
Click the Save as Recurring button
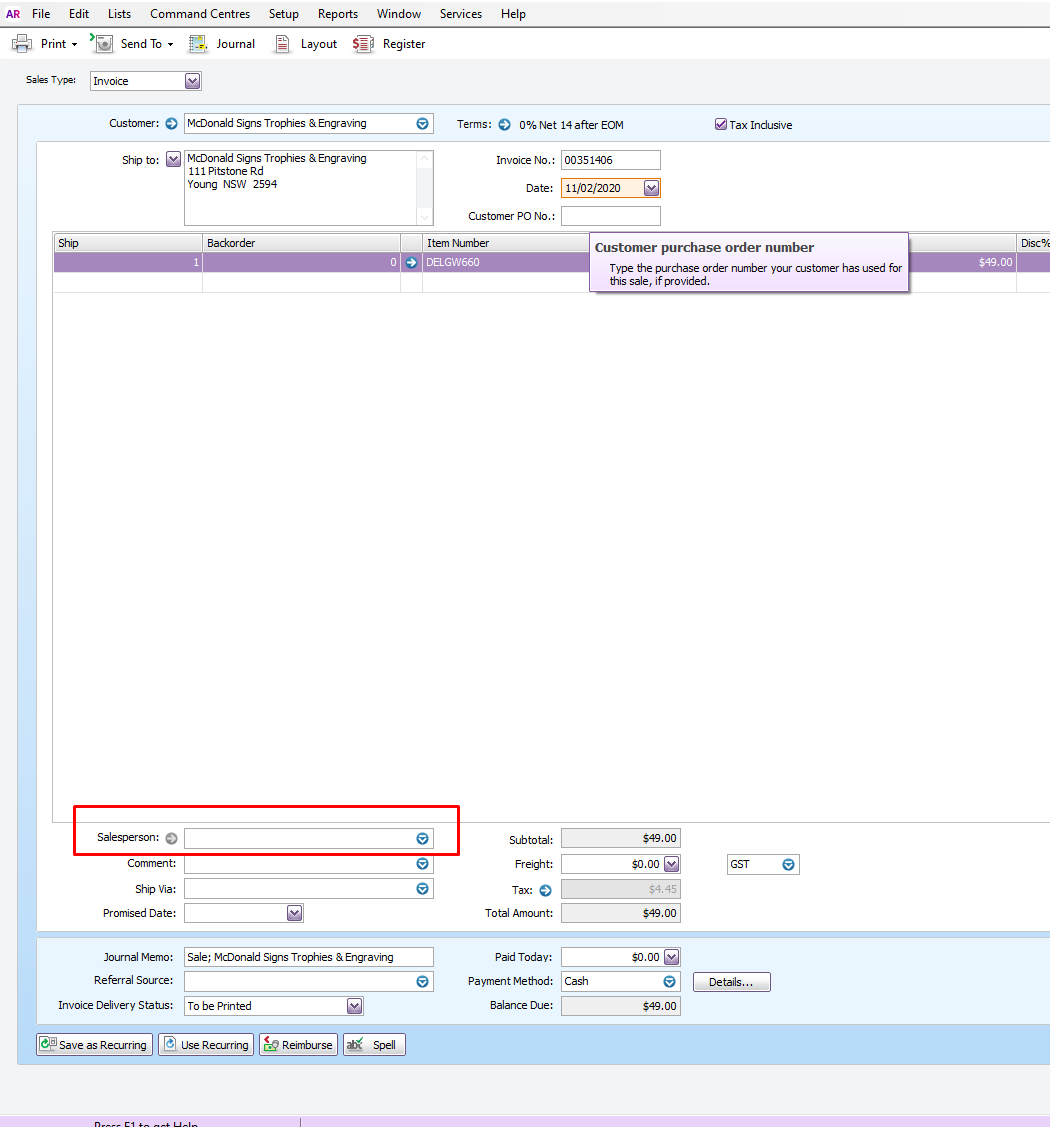(x=94, y=1045)
